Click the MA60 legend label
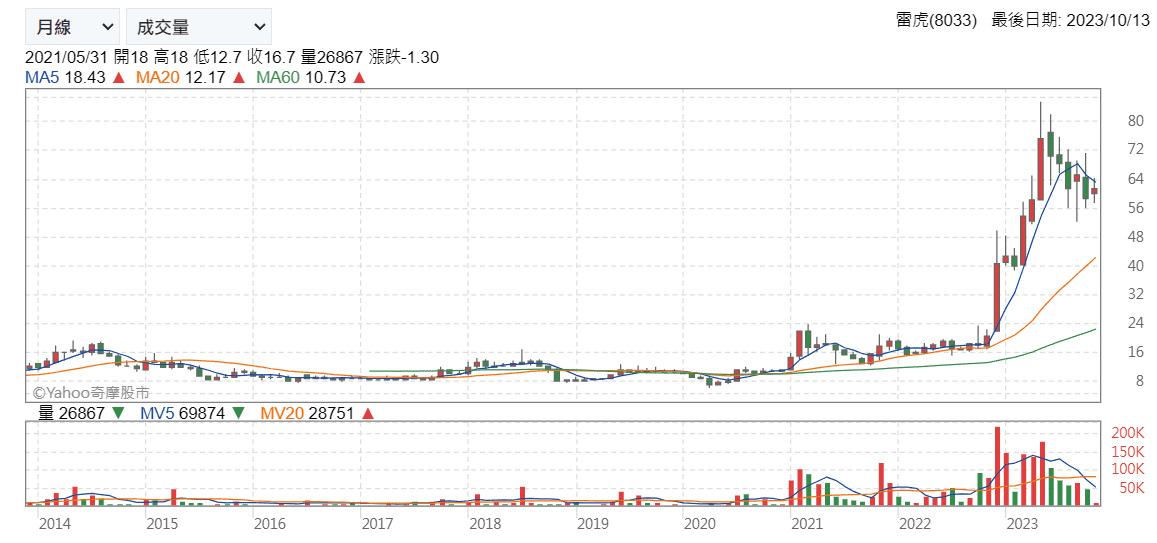 tap(278, 77)
